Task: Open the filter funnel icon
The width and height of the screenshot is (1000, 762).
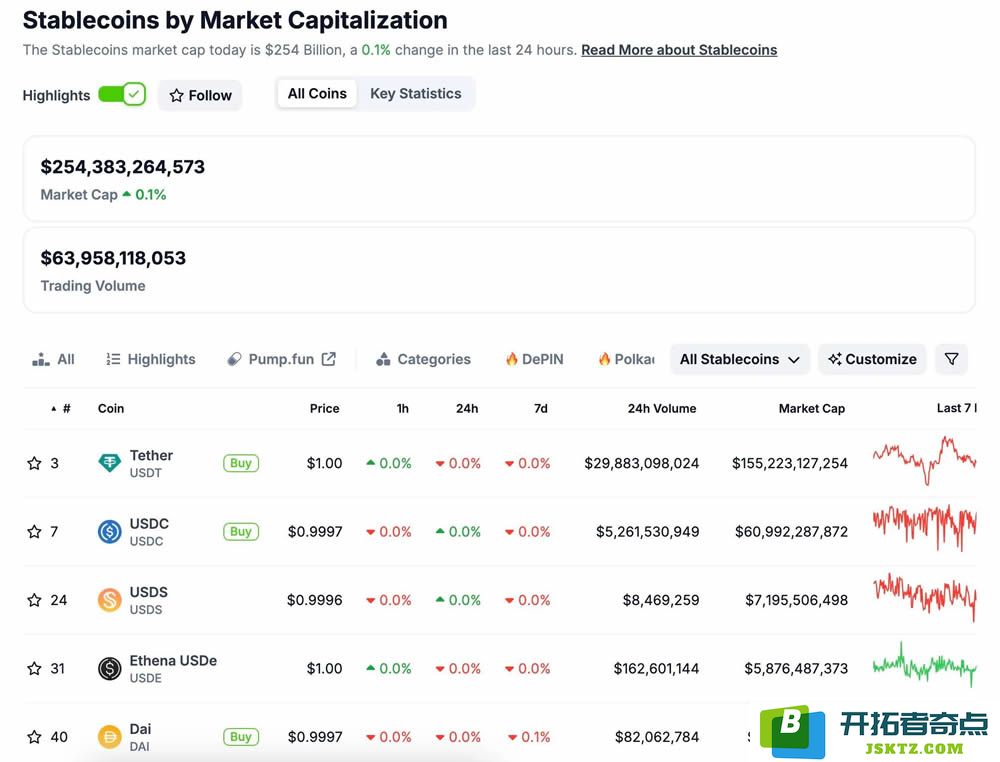Action: coord(952,360)
